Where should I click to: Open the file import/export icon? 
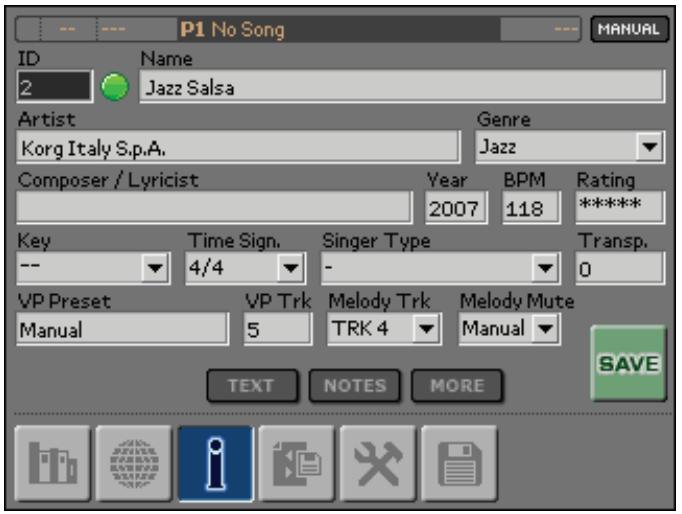[297, 463]
